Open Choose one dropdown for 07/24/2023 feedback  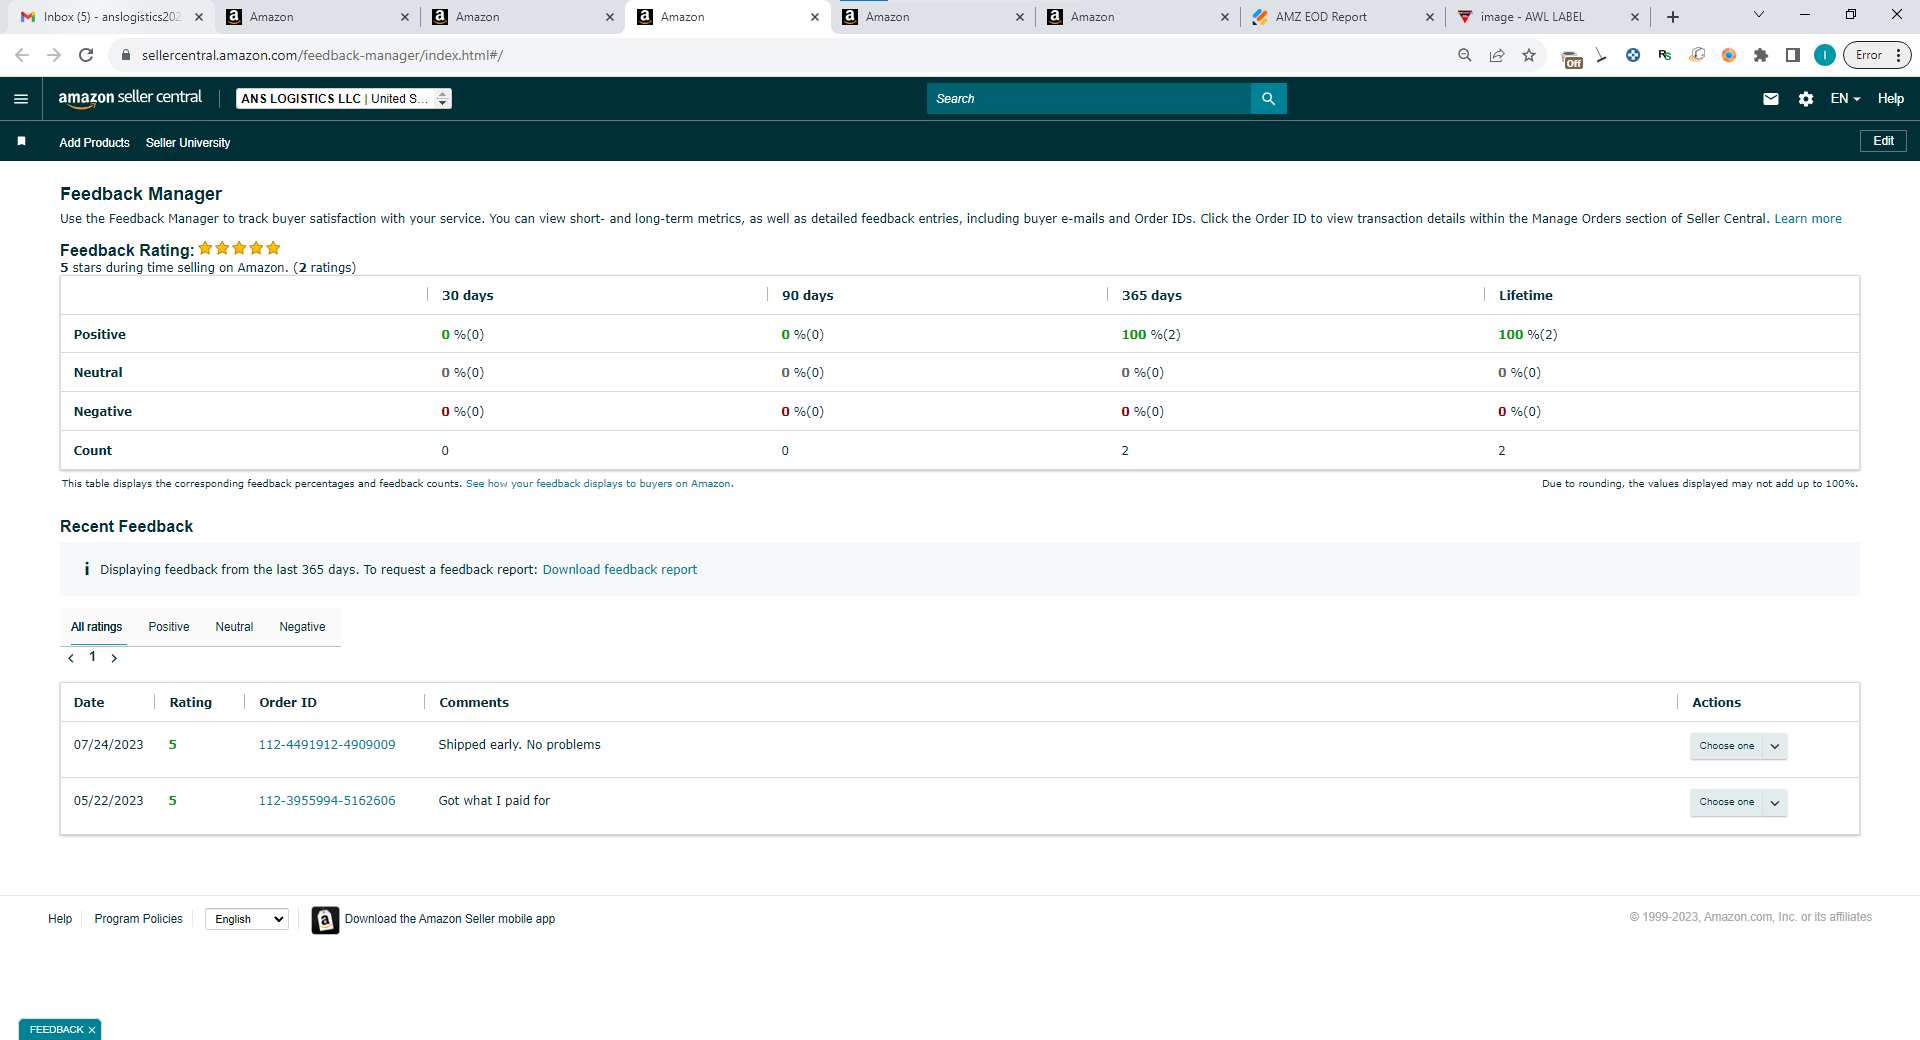1738,746
